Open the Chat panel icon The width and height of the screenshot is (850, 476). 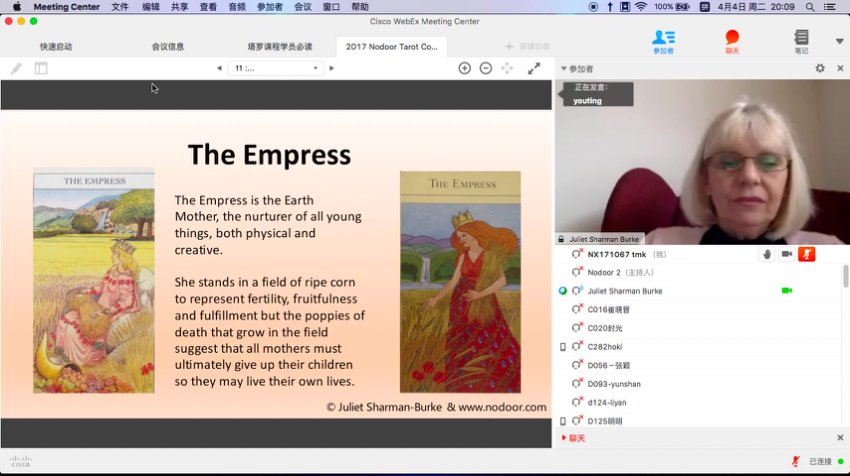tap(732, 42)
